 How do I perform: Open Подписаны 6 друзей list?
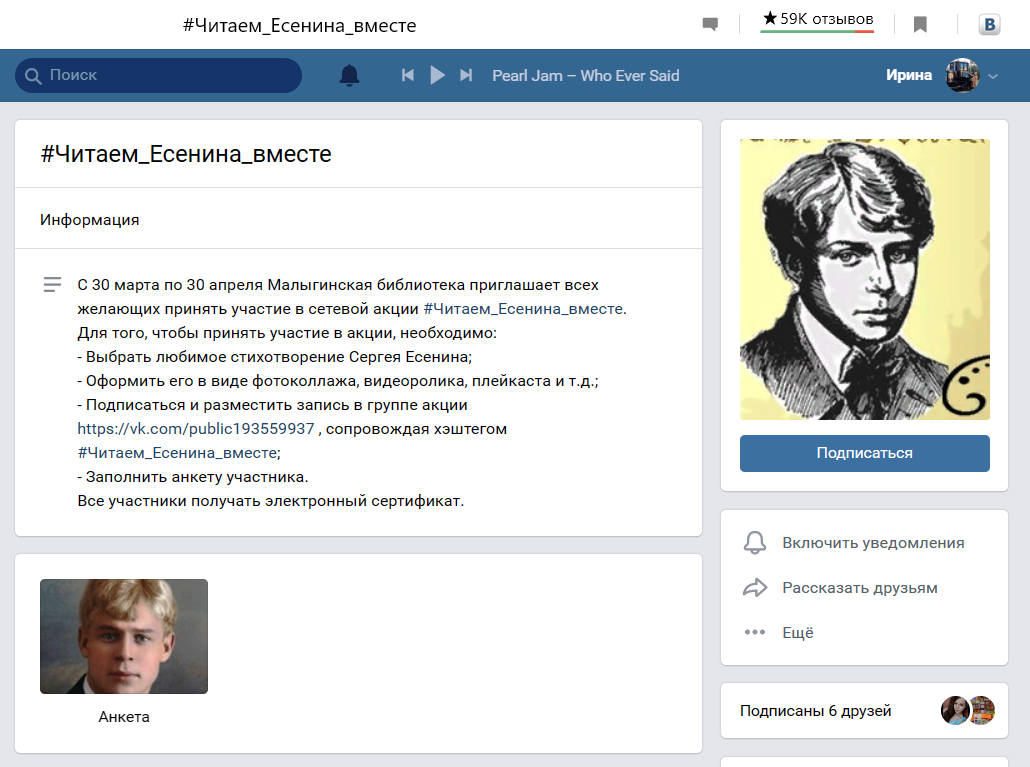(x=816, y=711)
